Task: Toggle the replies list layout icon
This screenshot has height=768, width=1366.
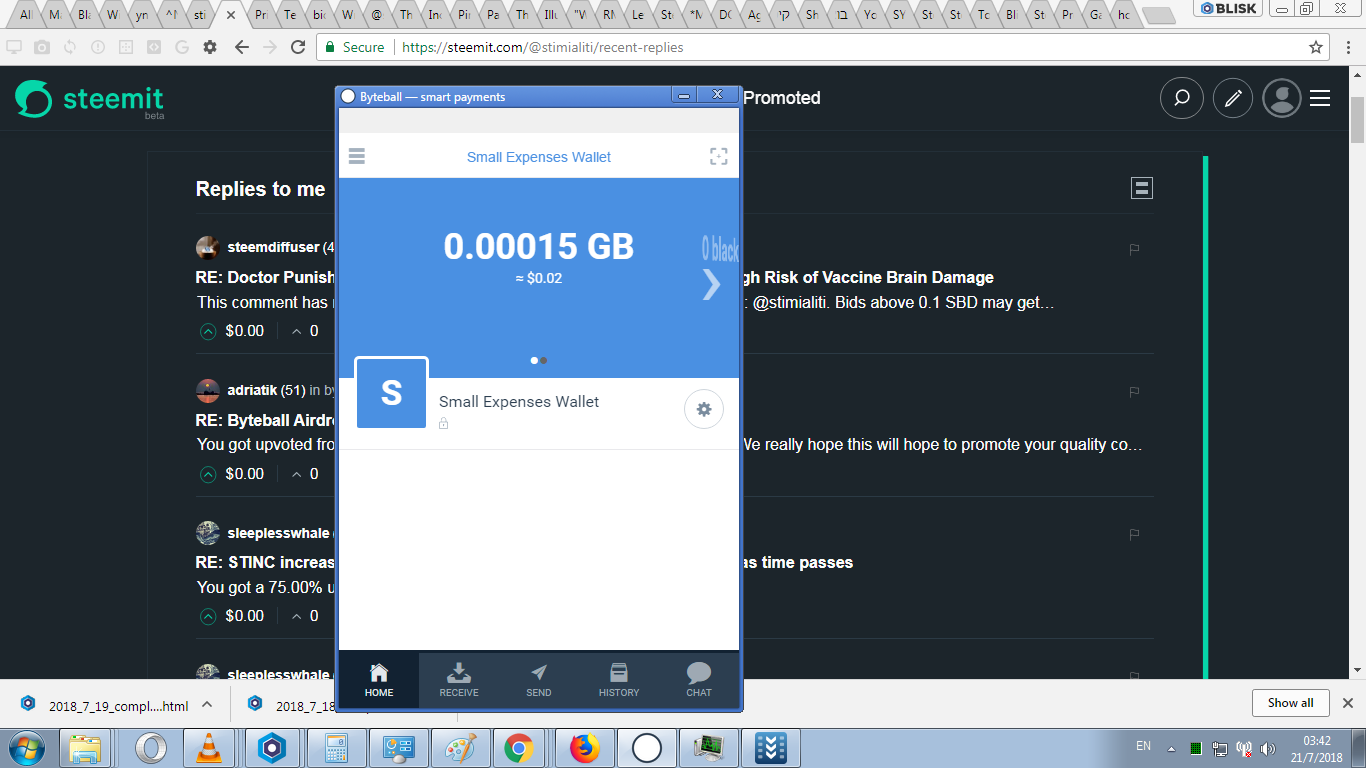Action: (1142, 188)
